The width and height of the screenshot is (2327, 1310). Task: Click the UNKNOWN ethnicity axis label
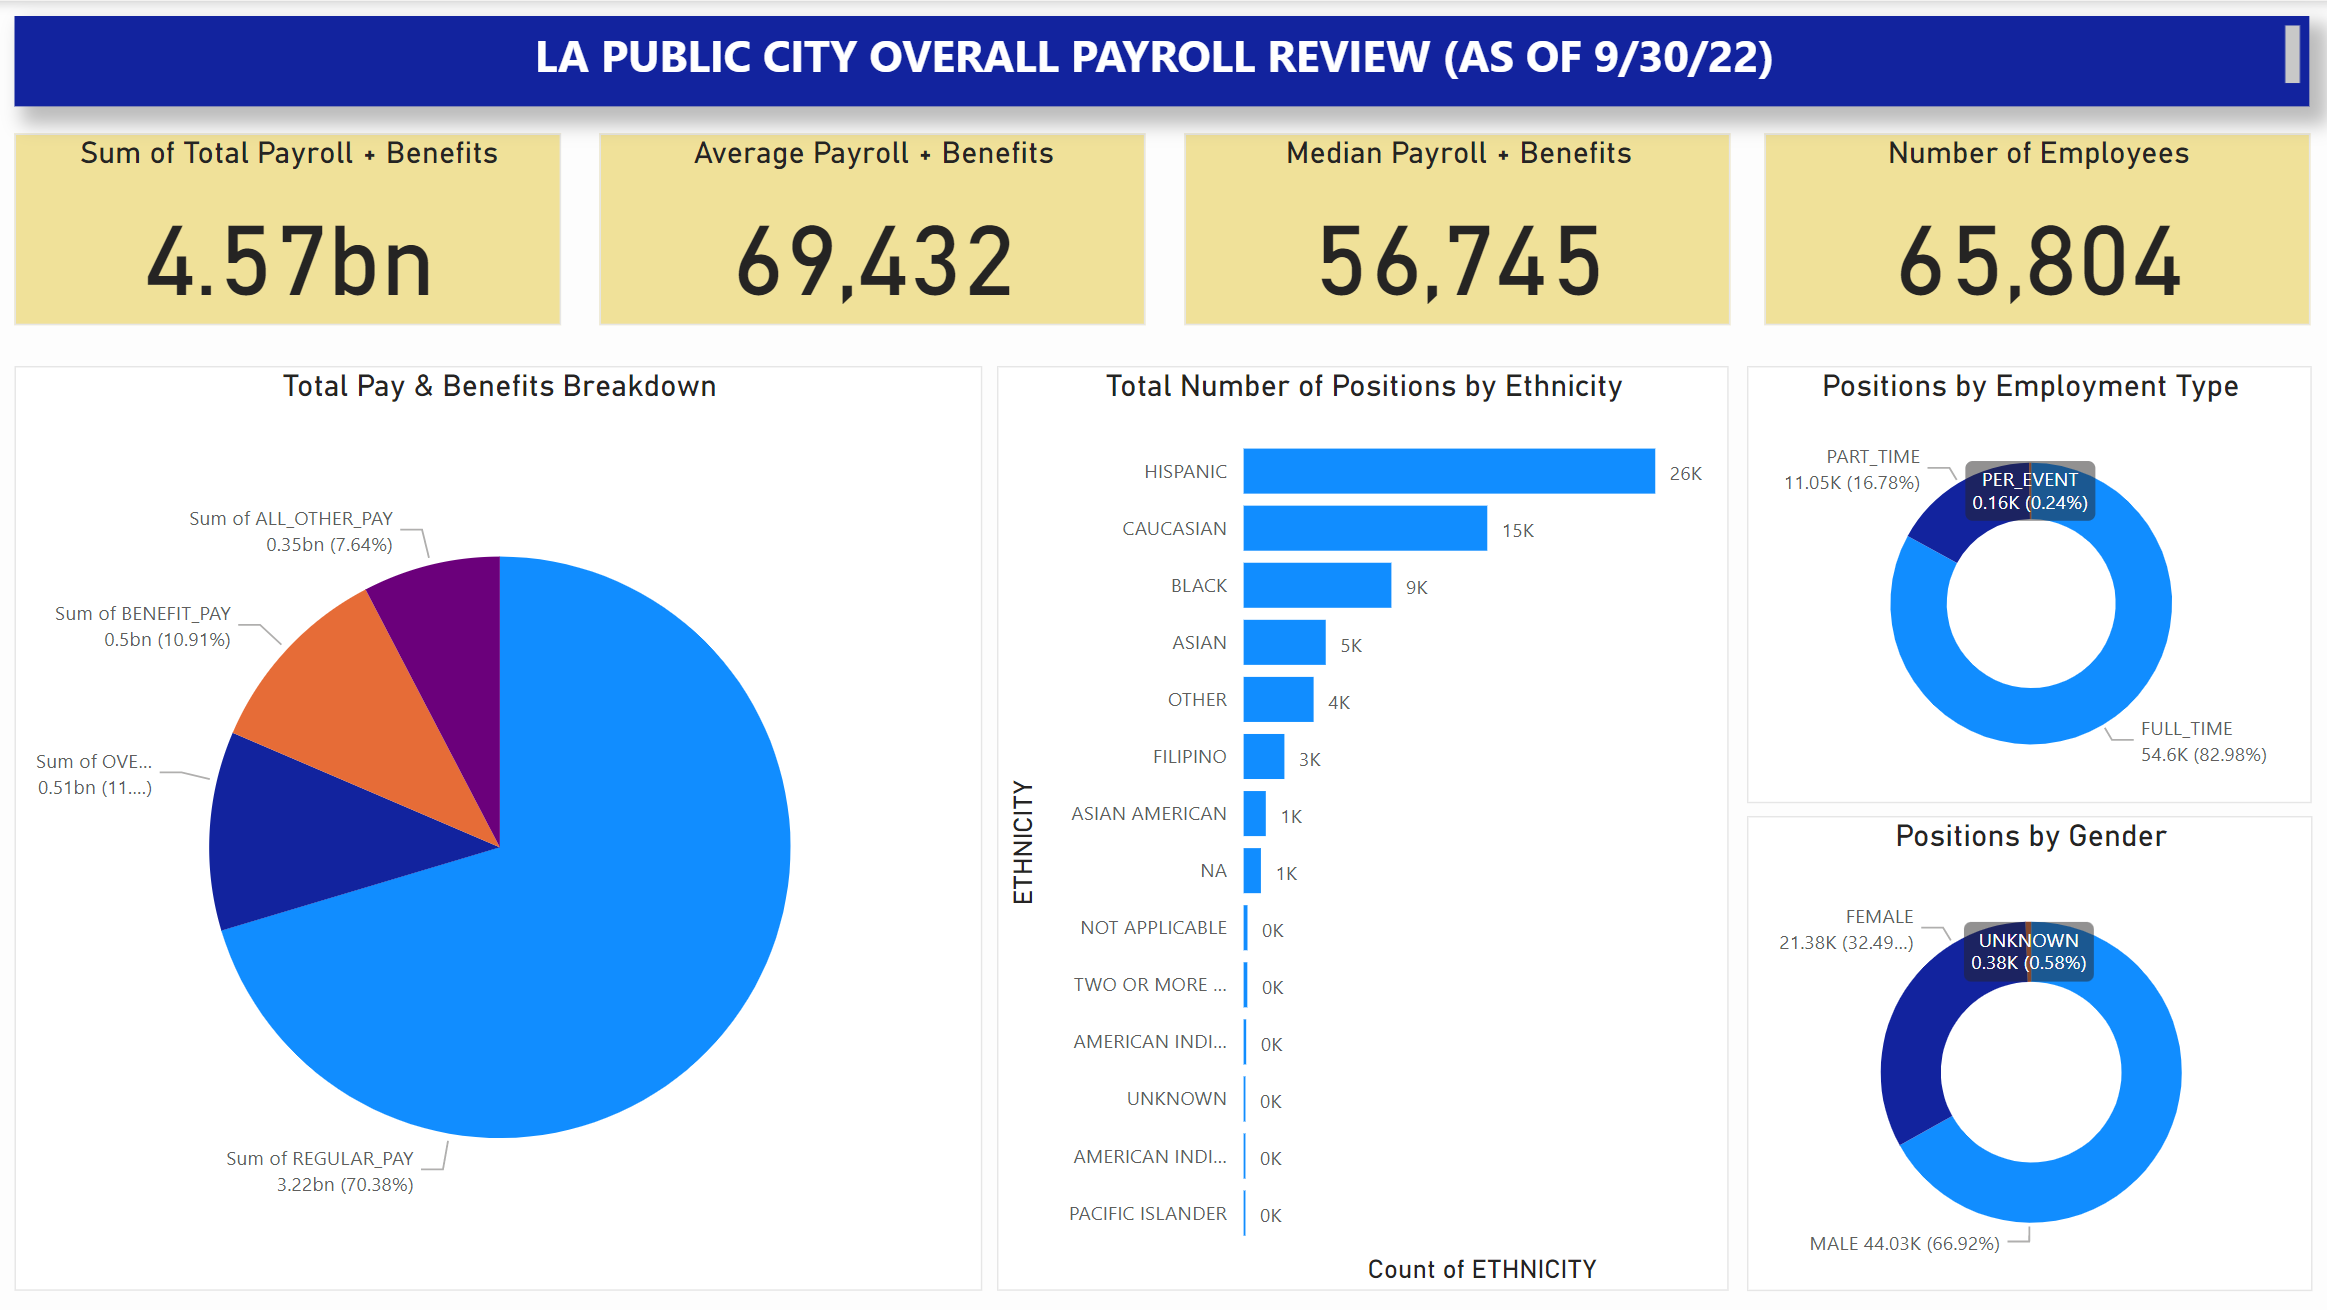1176,1098
